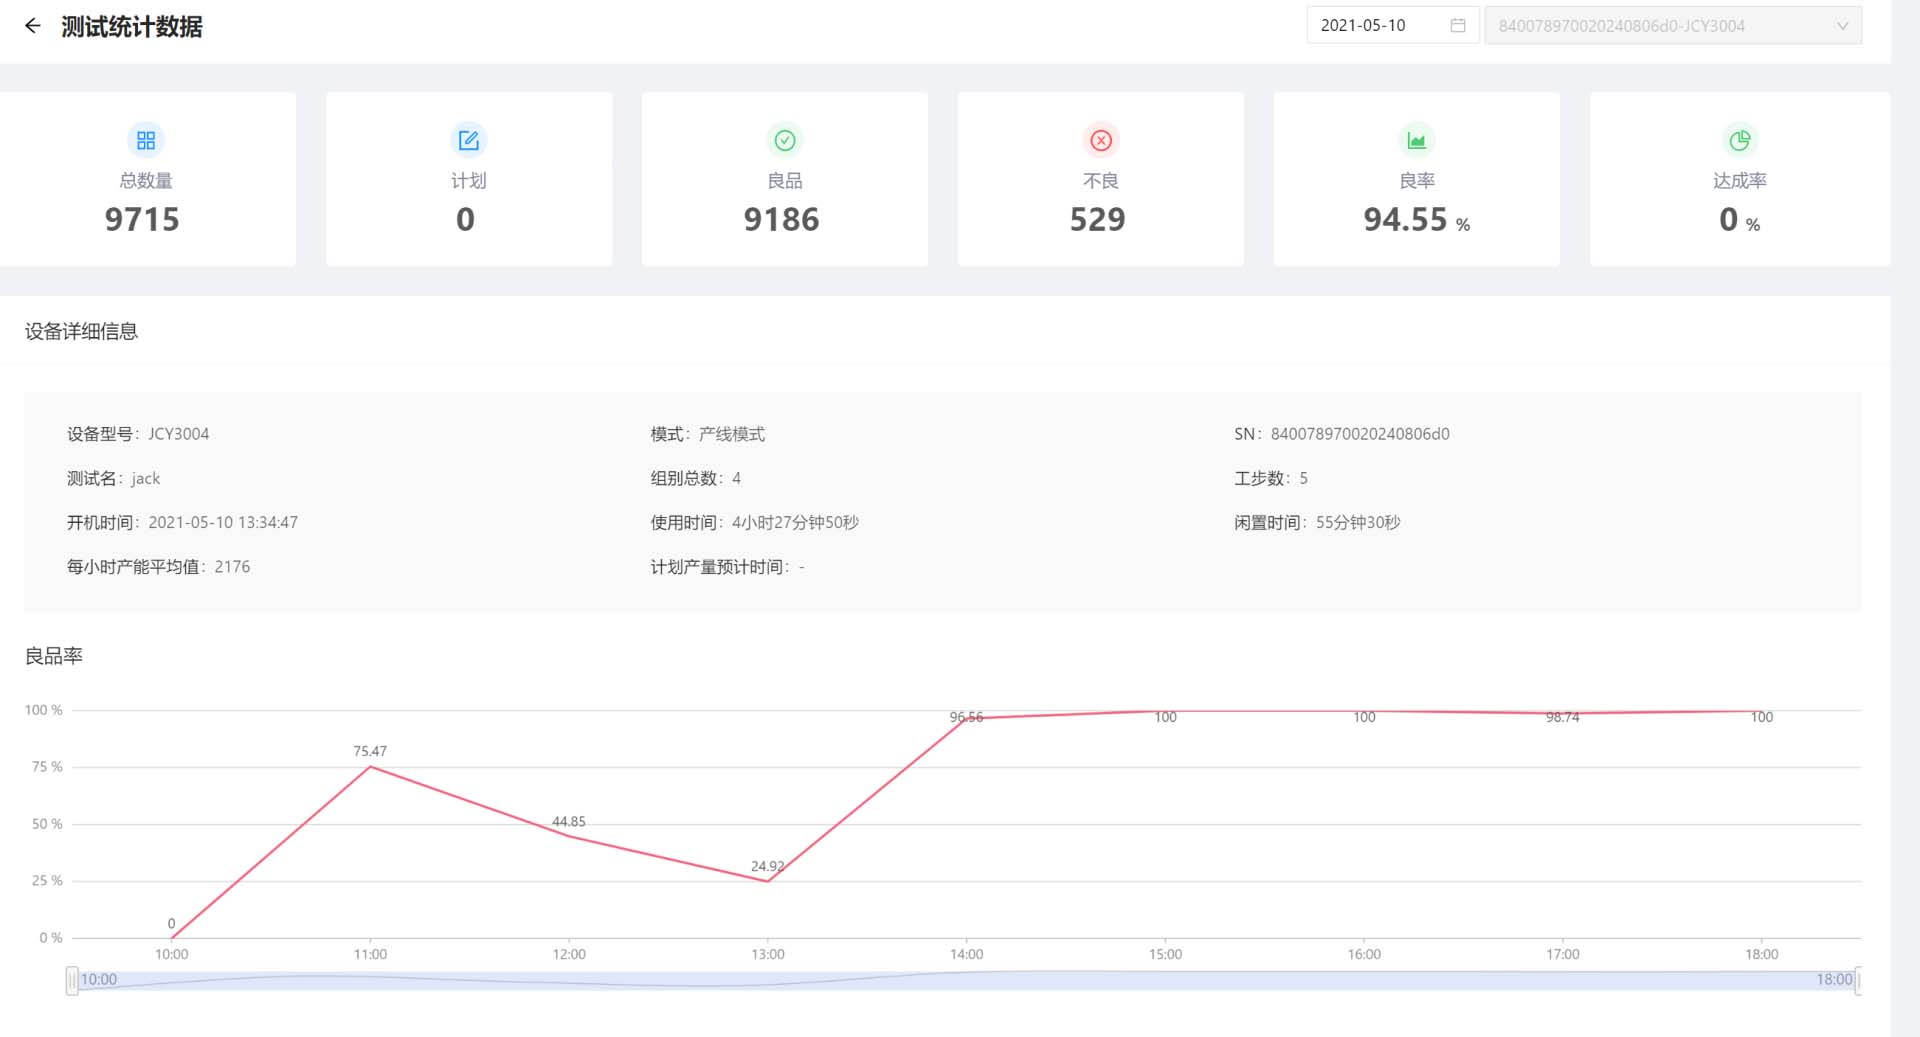Click the 测试统计数据 page title
Image resolution: width=1920 pixels, height=1037 pixels.
coord(132,27)
